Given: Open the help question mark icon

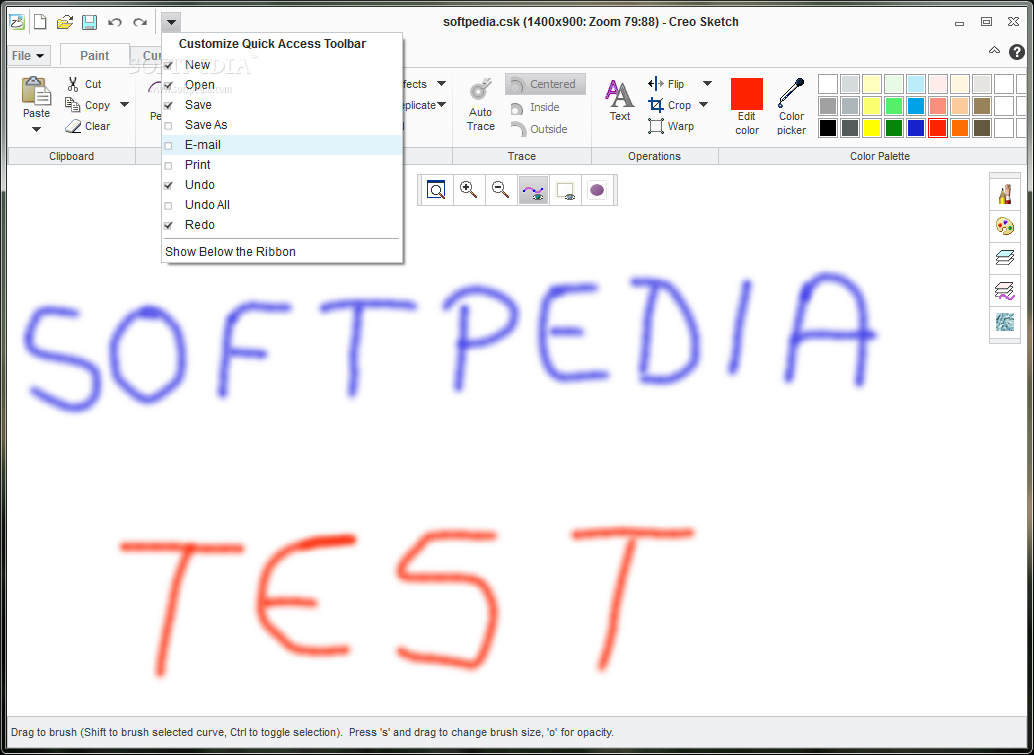Looking at the screenshot, I should click(1017, 51).
